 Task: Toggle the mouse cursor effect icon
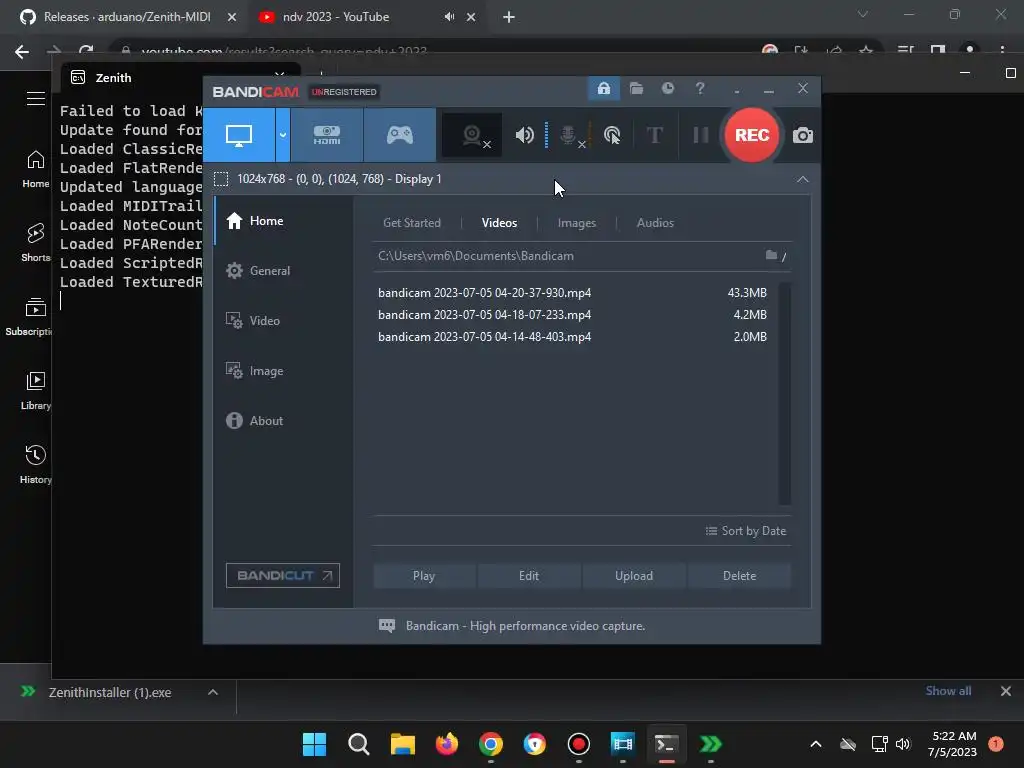612,135
